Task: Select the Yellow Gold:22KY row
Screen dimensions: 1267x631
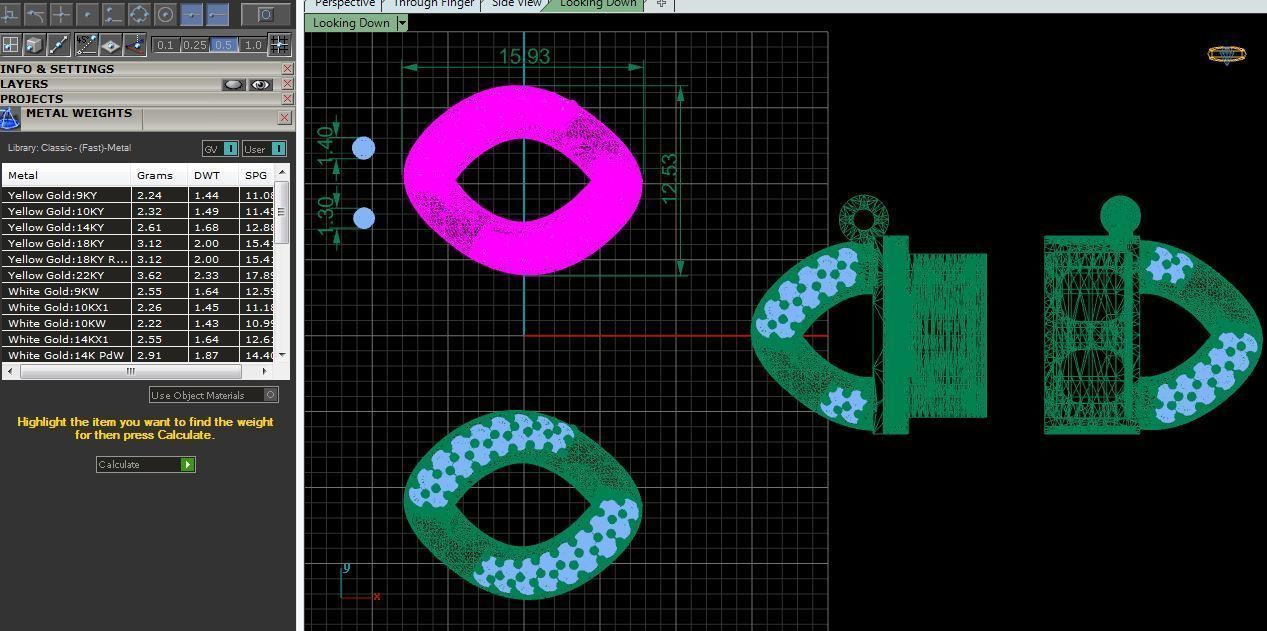Action: [x=138, y=275]
